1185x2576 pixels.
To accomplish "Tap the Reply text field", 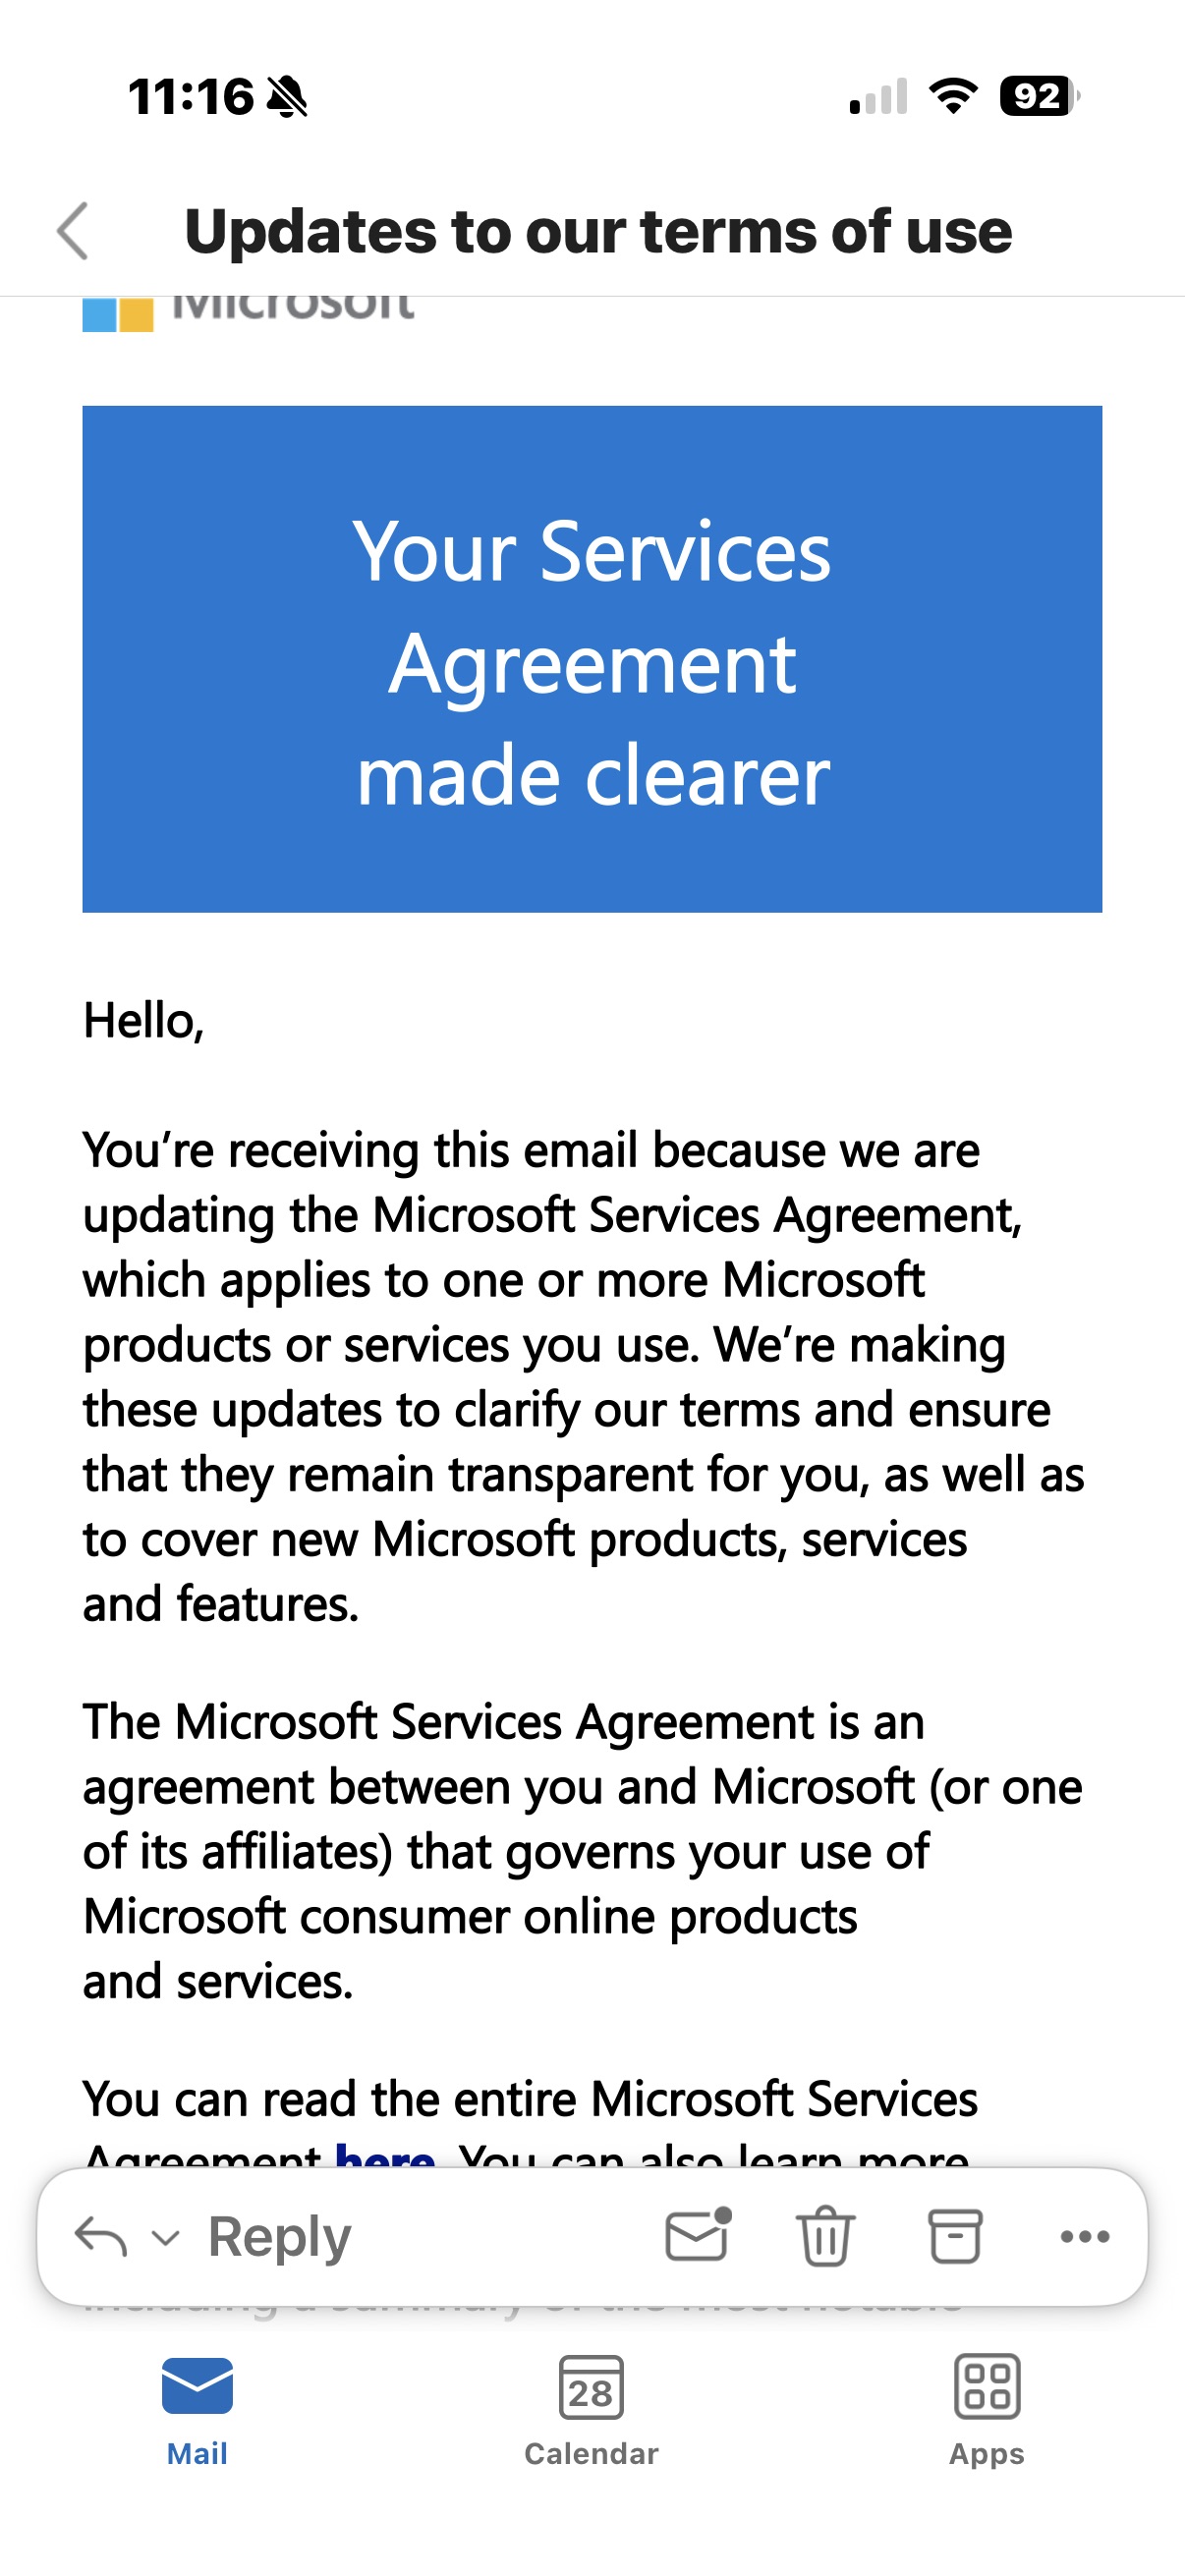I will 279,2237.
